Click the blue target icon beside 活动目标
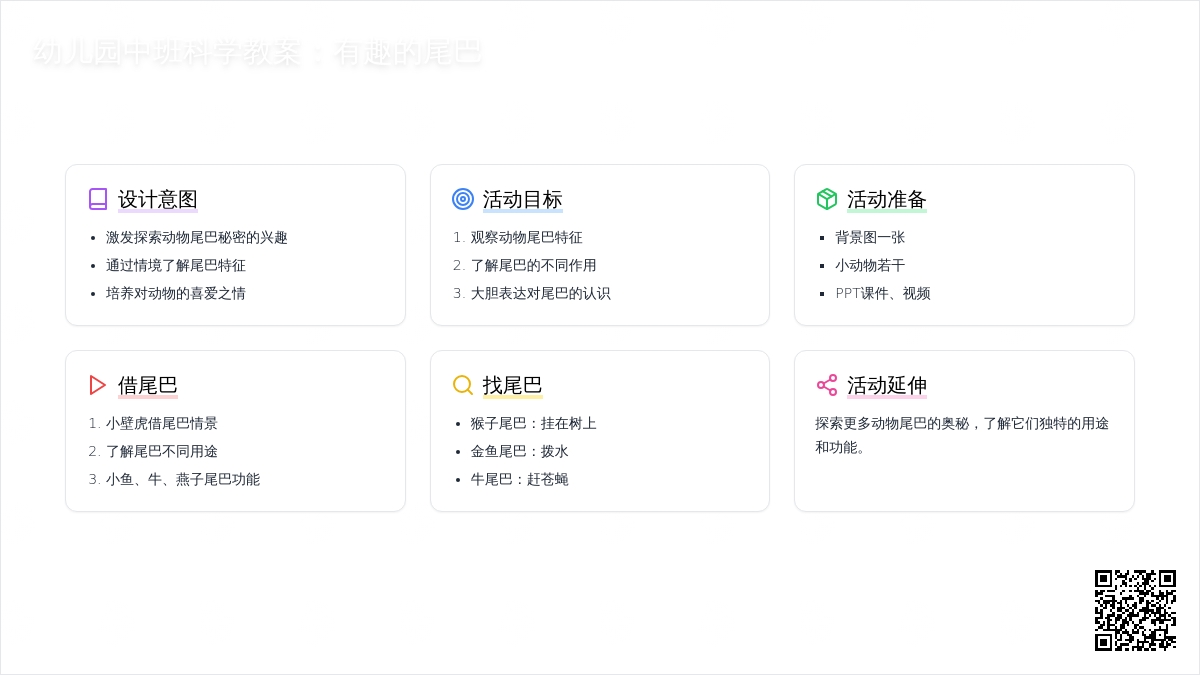Screen dimensions: 1200x675 [463, 199]
